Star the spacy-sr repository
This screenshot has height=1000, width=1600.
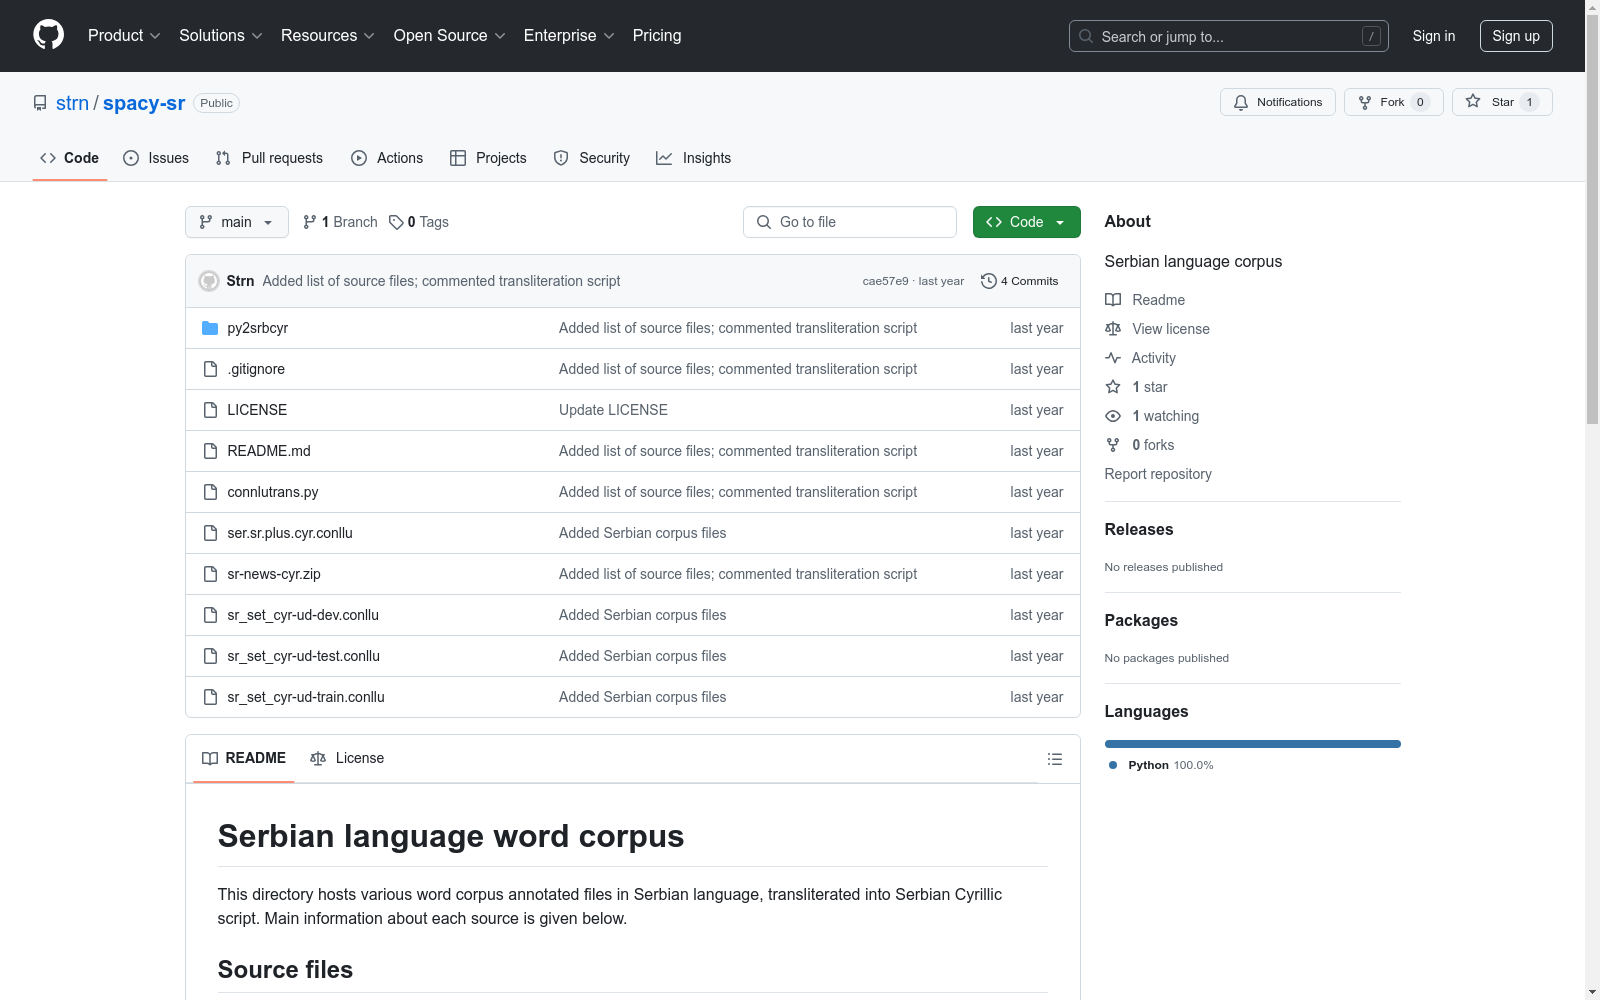(1502, 102)
